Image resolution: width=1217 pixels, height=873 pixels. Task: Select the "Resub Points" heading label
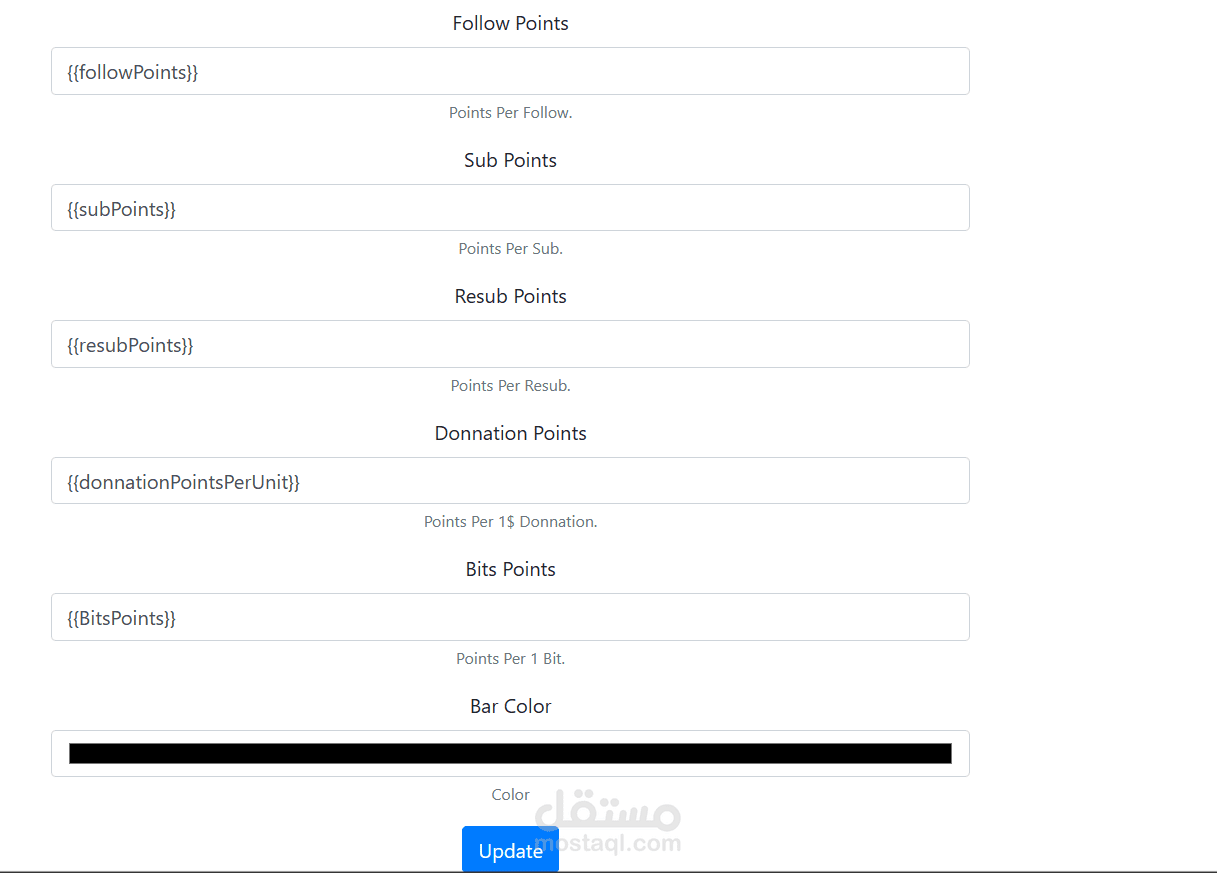510,296
